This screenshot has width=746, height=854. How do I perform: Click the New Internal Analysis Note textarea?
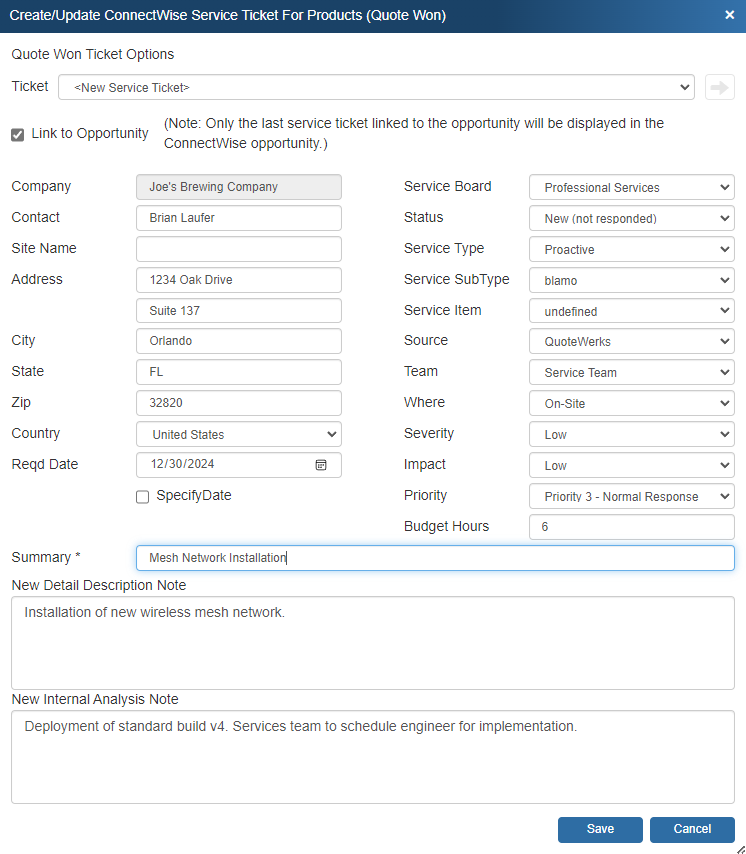pyautogui.click(x=371, y=757)
